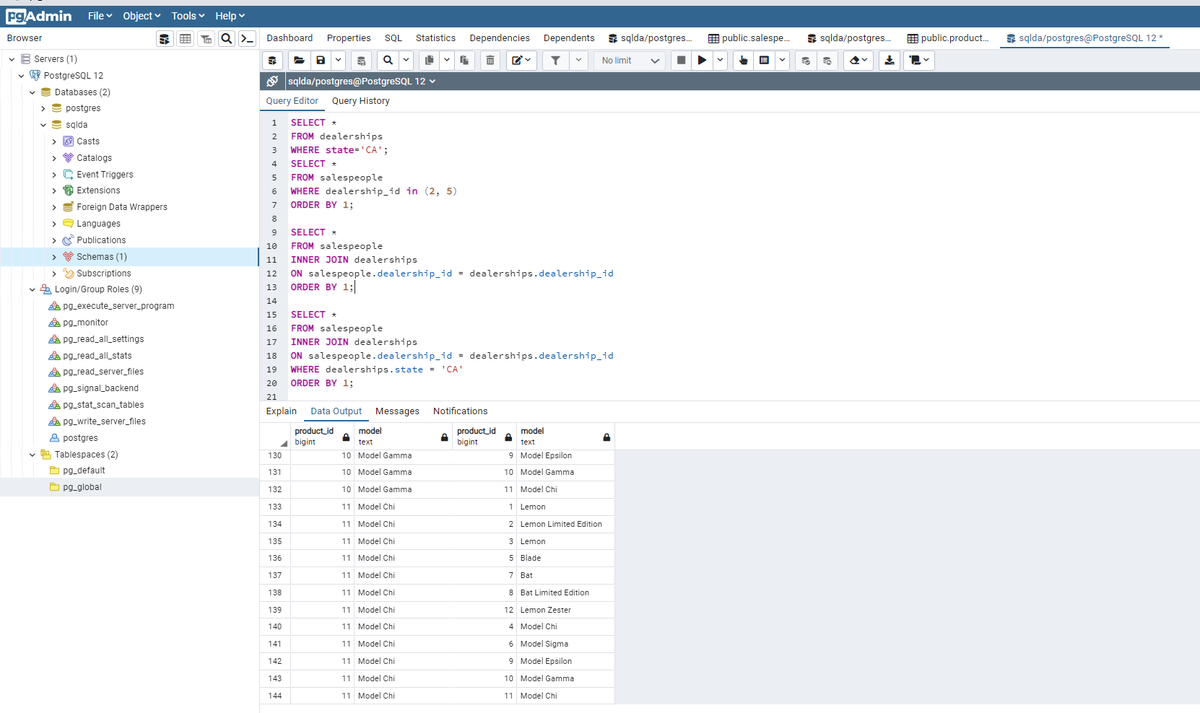Screen dimensions: 1200x713
Task: Click the Paste rows icon
Action: point(466,60)
